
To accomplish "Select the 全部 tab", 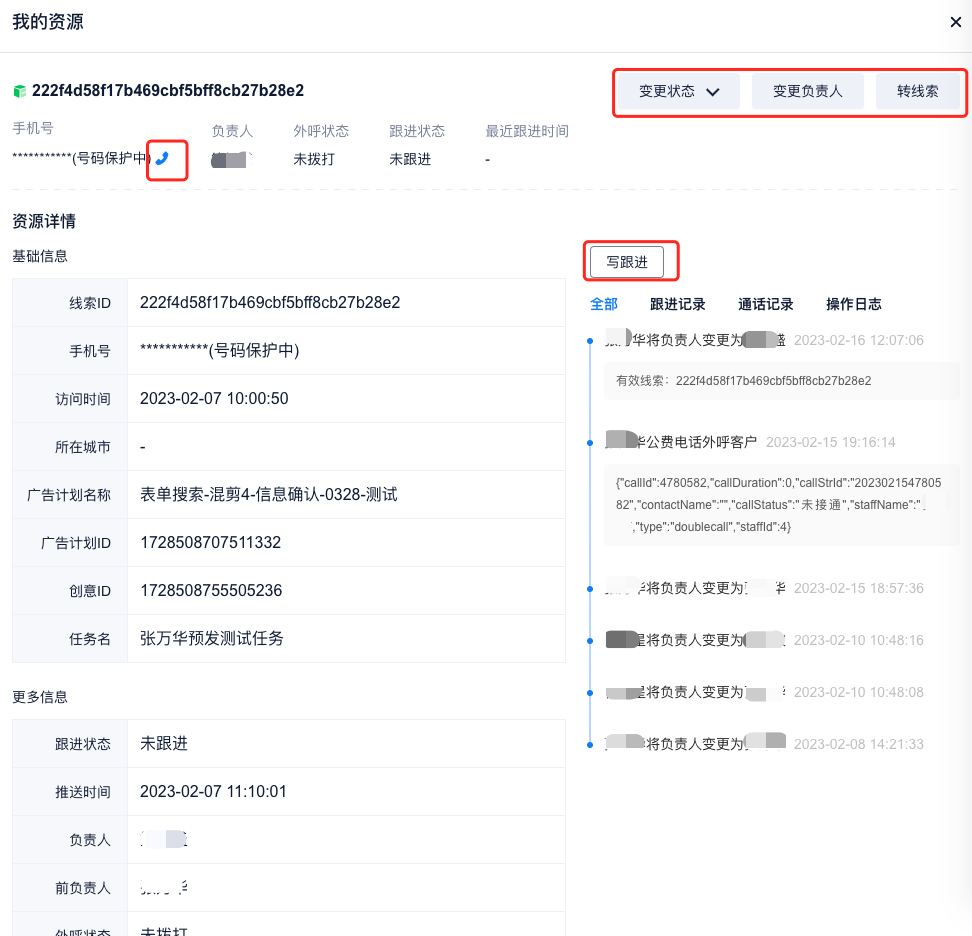I will tap(604, 304).
